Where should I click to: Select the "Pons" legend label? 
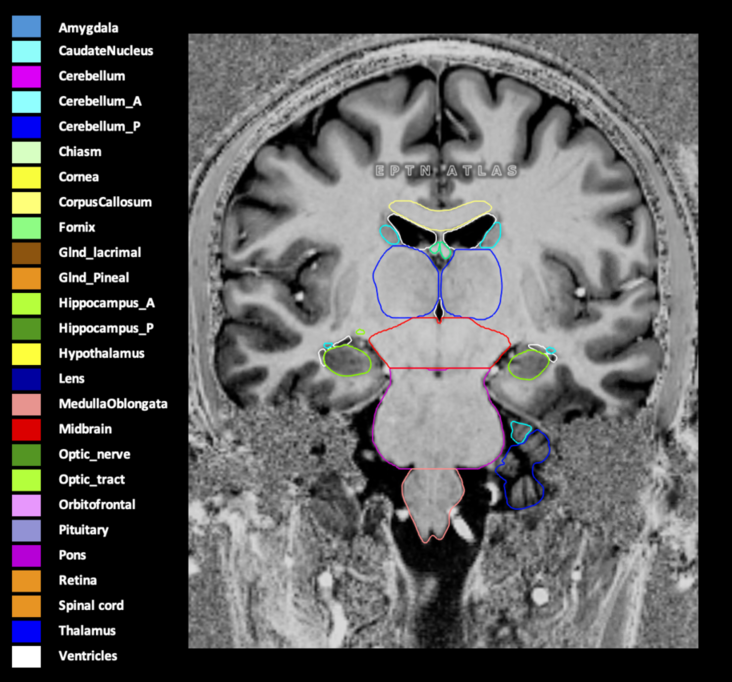click(x=72, y=555)
